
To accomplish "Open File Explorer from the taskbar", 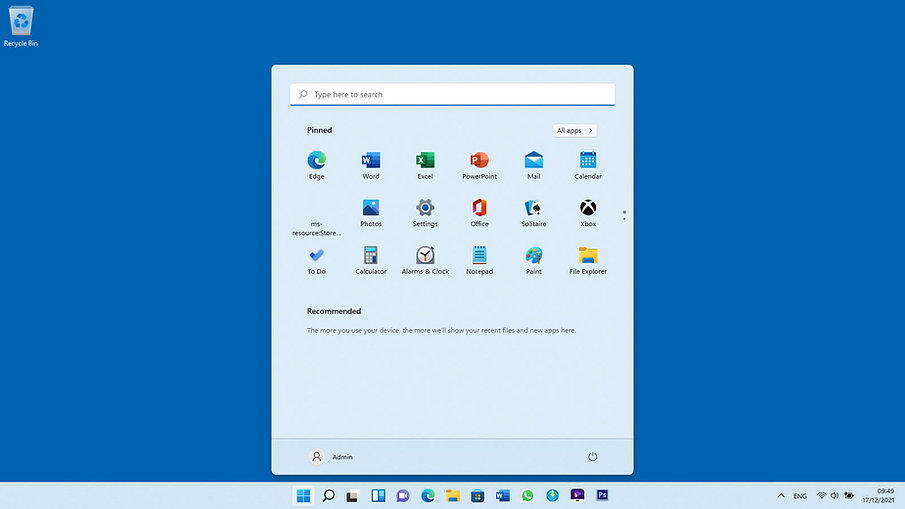I will point(452,495).
